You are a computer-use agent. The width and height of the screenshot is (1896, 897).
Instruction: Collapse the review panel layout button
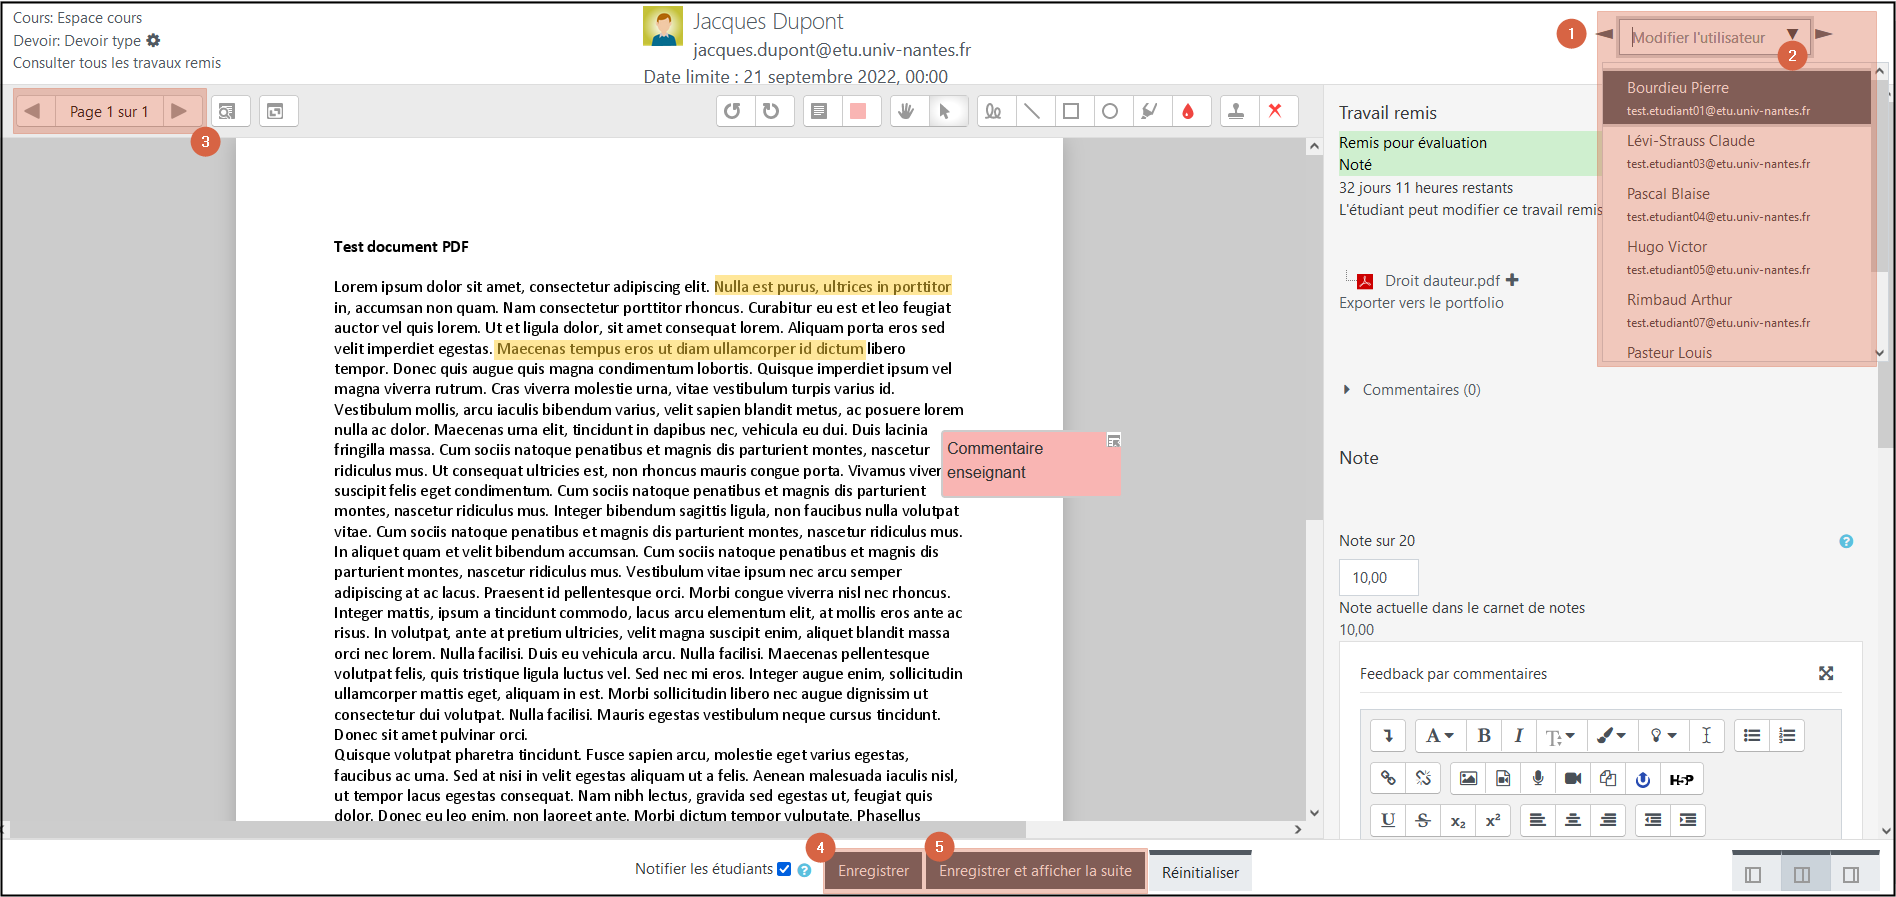point(1752,874)
